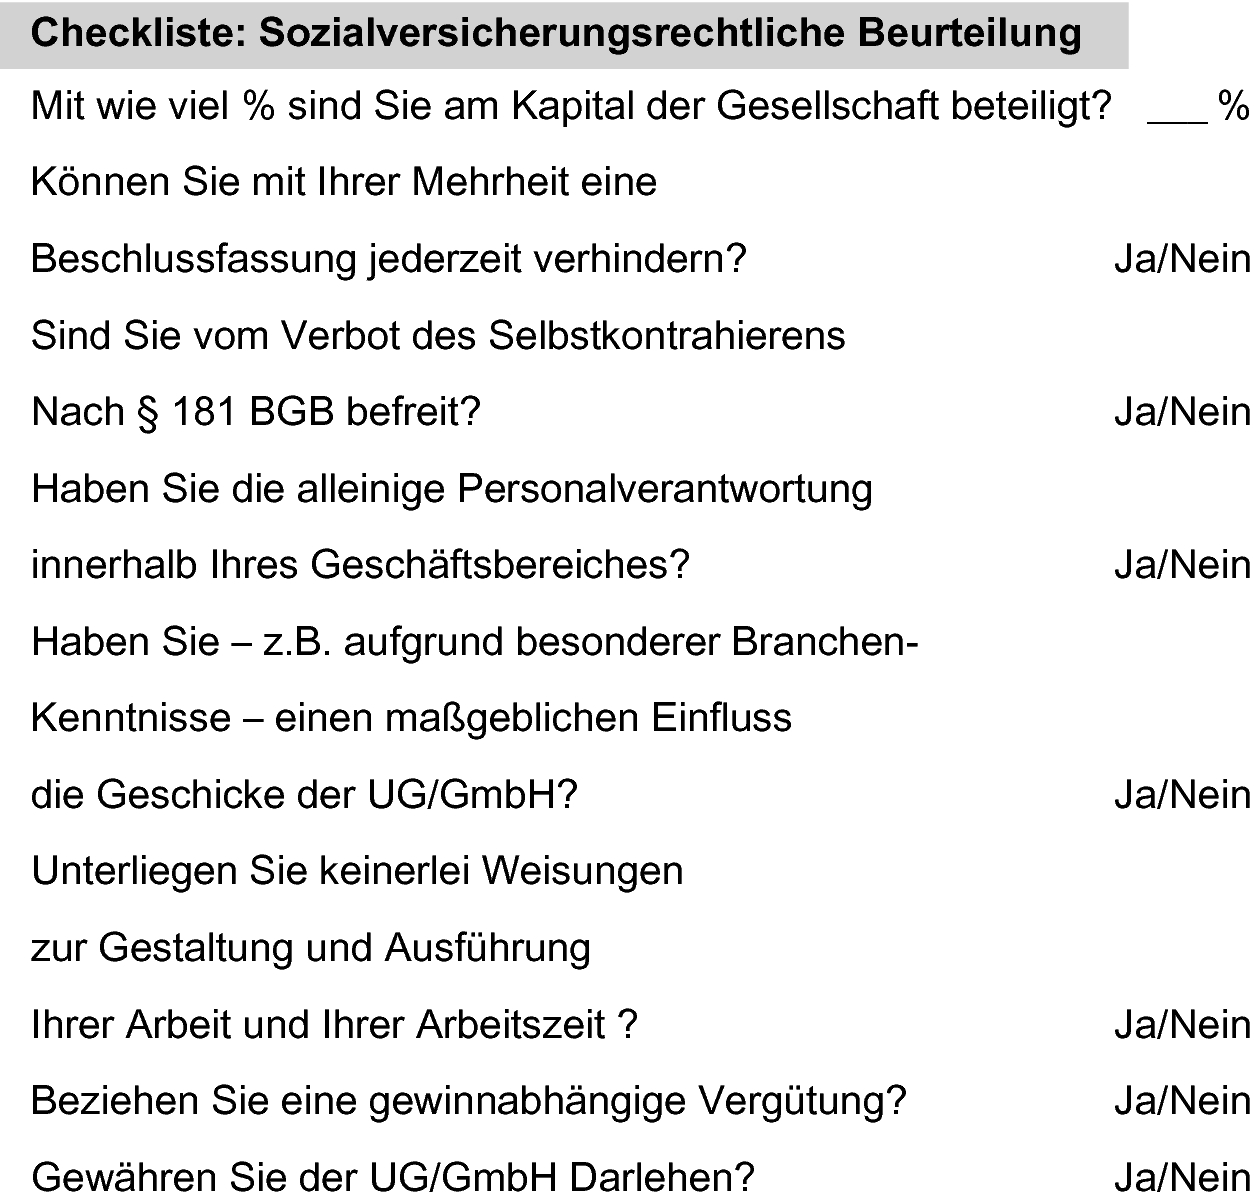Image resolution: width=1254 pixels, height=1204 pixels.
Task: Click the text "Gewähren Sie der UG/GmbH Darlehen?"
Action: [x=393, y=1177]
